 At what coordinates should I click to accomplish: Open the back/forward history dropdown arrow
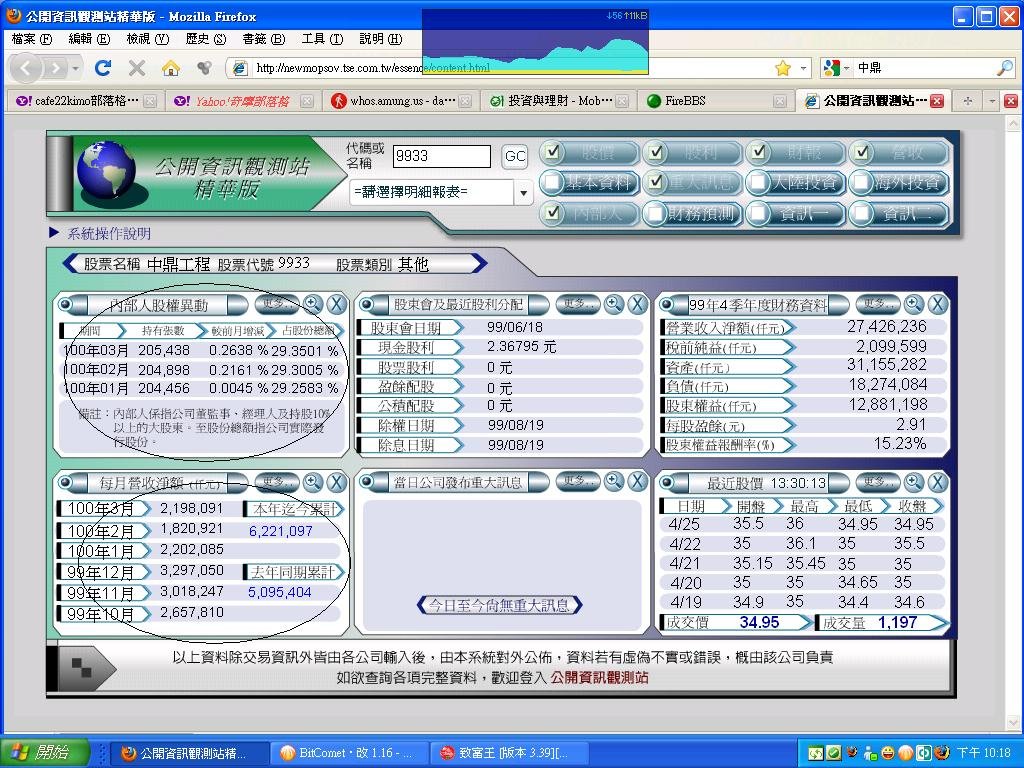pyautogui.click(x=76, y=68)
